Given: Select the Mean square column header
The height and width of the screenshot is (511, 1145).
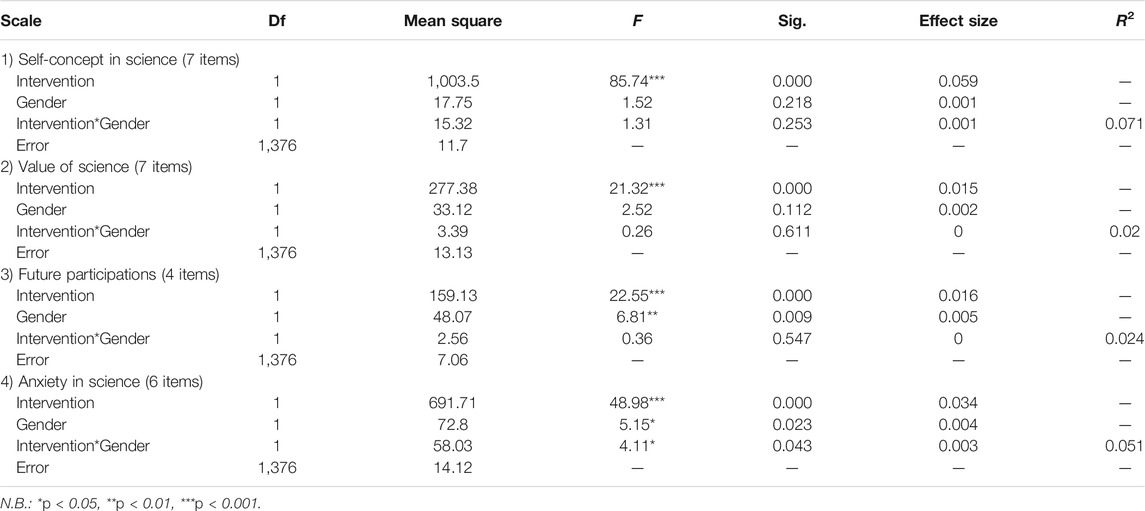Looking at the screenshot, I should click(x=453, y=22).
